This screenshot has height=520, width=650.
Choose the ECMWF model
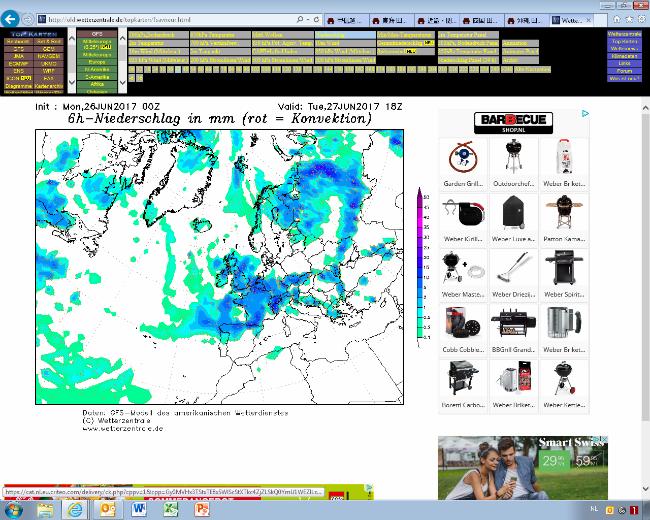[19, 63]
